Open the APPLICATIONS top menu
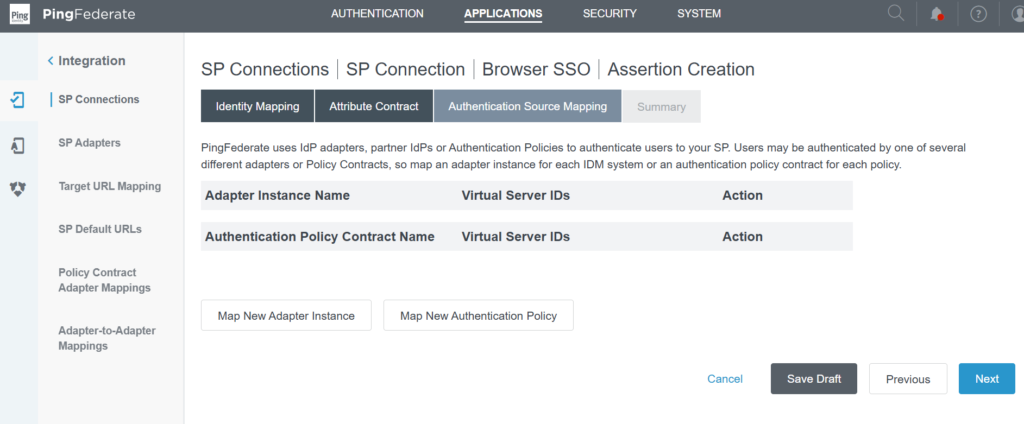The image size is (1024, 424). pyautogui.click(x=503, y=14)
